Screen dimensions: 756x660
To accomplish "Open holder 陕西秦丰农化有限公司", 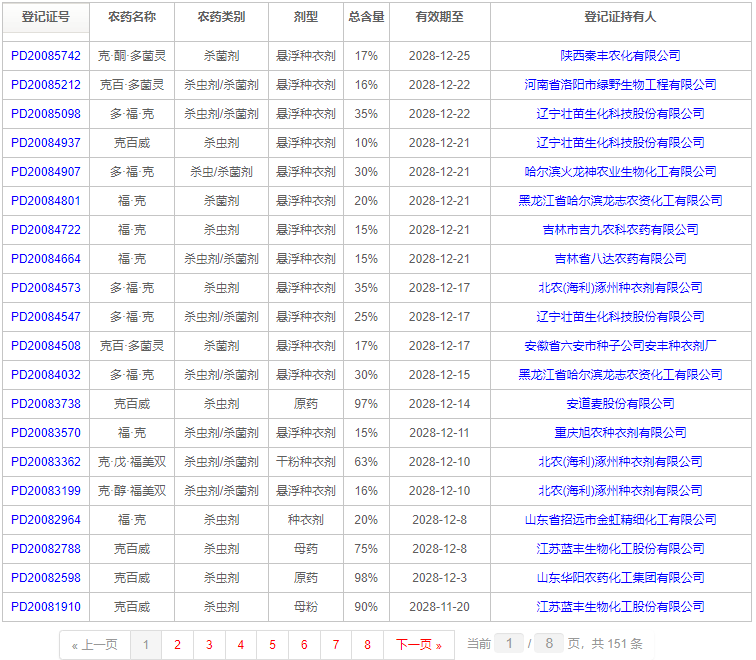I will pos(620,56).
